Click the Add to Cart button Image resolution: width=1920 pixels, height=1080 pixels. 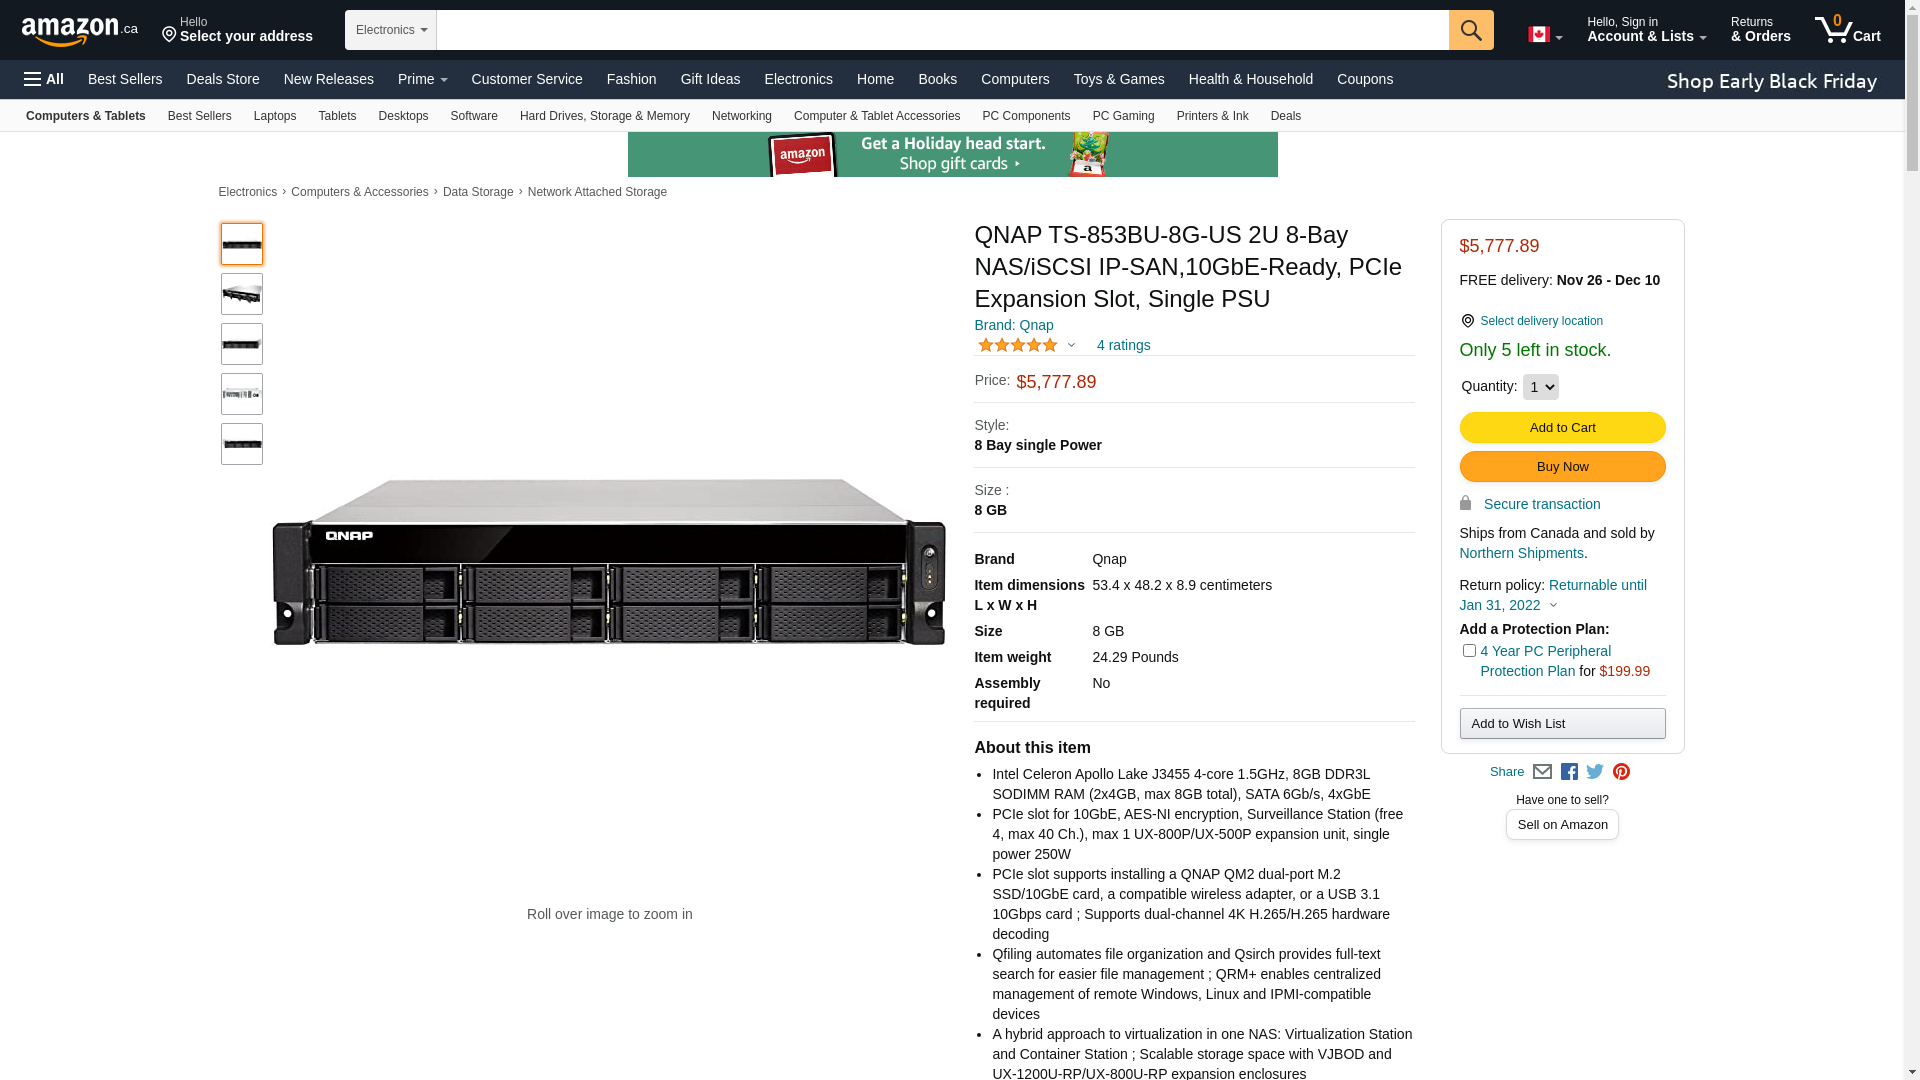[1562, 428]
